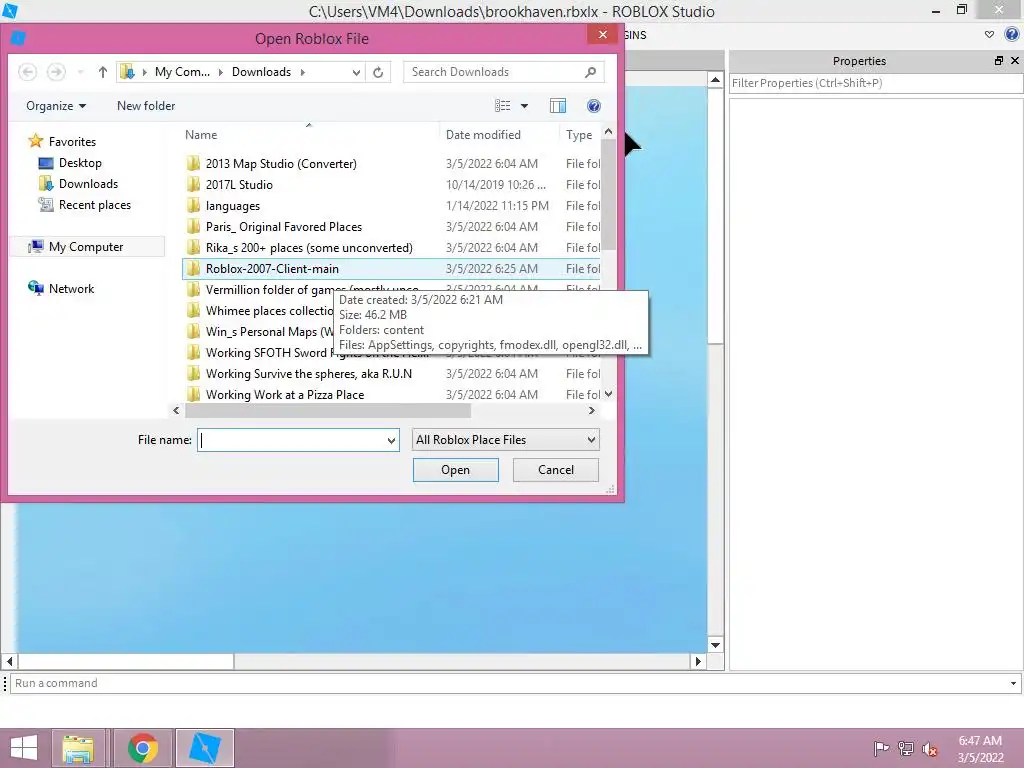This screenshot has width=1024, height=768.
Task: Open the recent locations dropdown beside Forward arrow
Action: pos(80,72)
